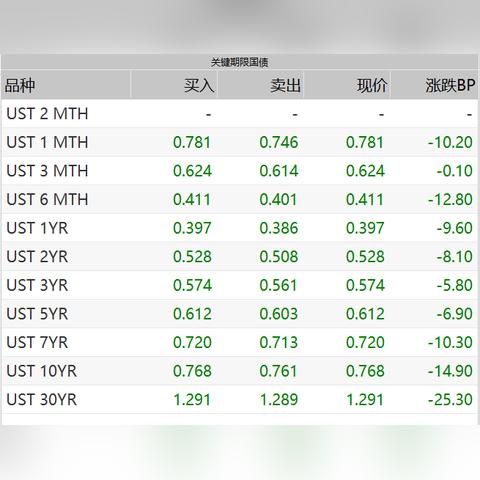Click the UST 2YR instrument name
This screenshot has height=480, width=480.
37,257
